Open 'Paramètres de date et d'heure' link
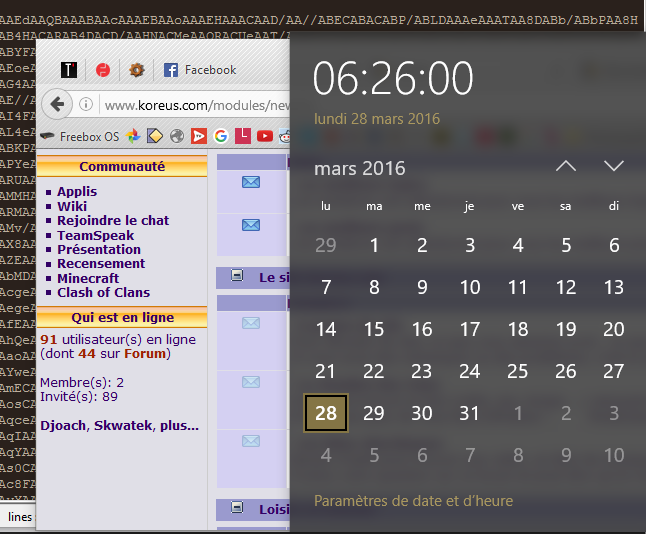Viewport: 646px width, 534px height. 413,501
